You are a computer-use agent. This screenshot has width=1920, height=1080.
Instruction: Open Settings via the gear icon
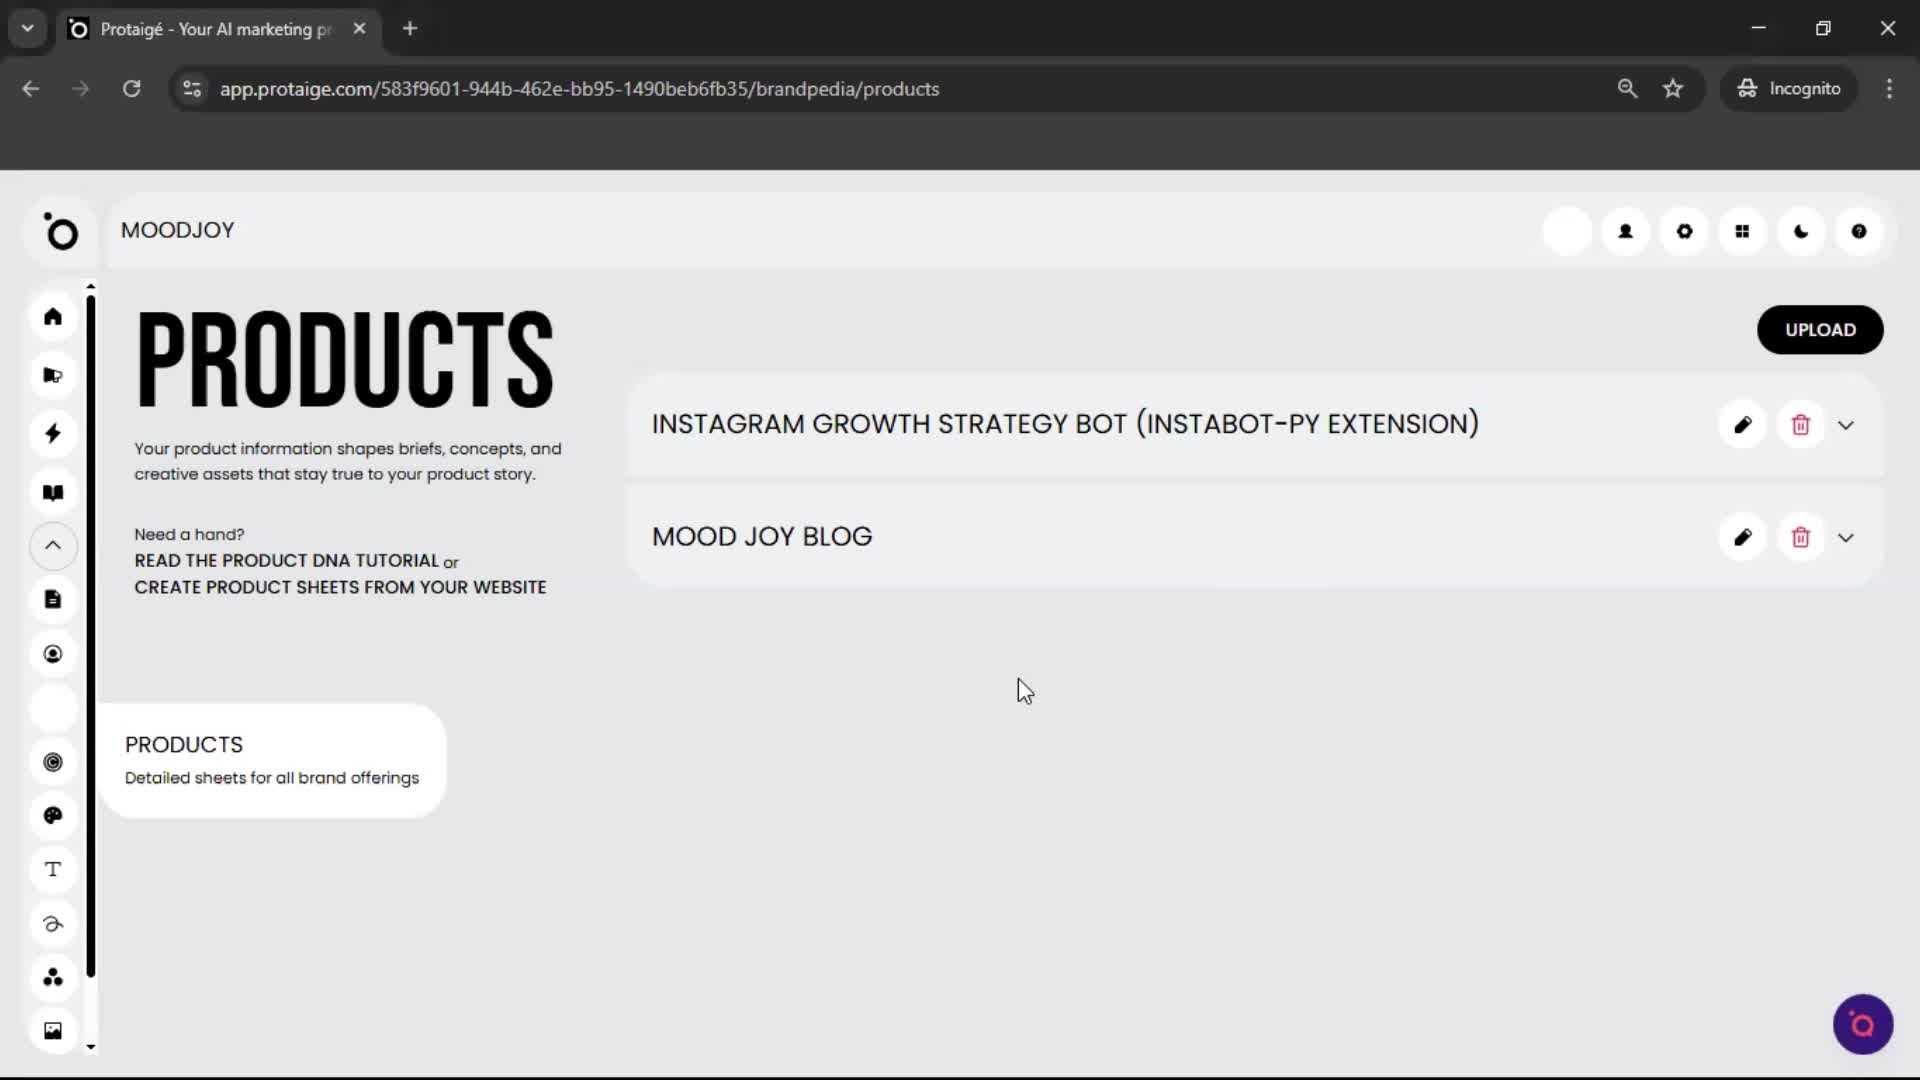pyautogui.click(x=1684, y=231)
